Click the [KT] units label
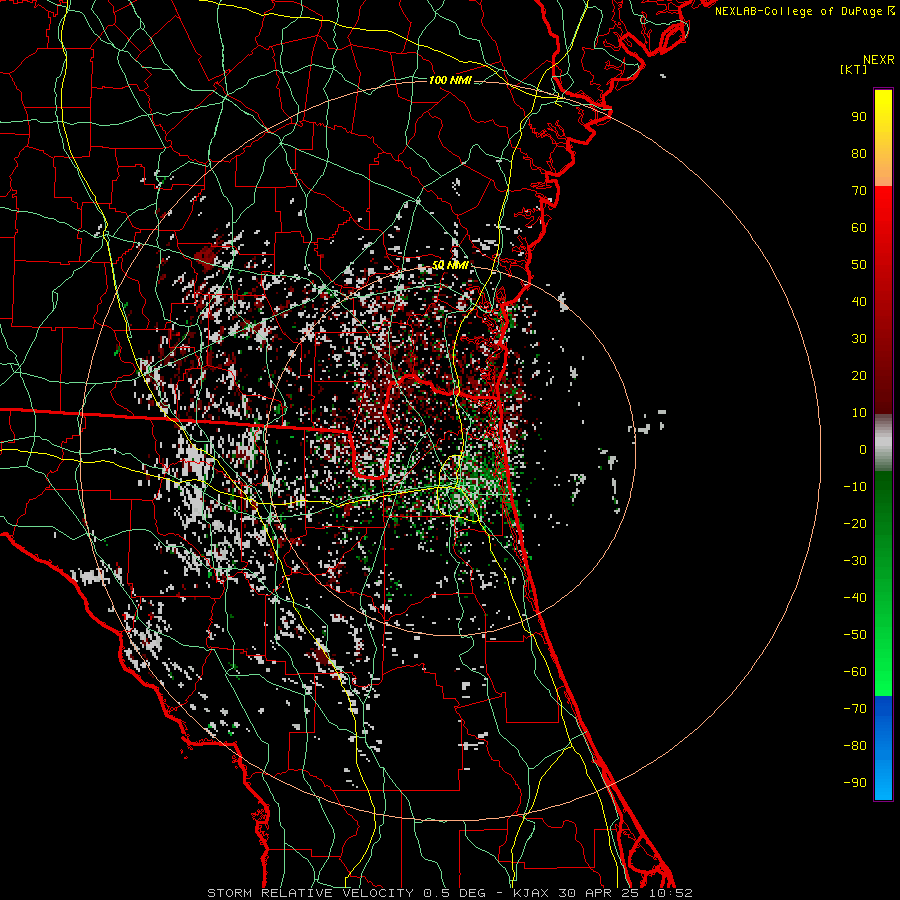The height and width of the screenshot is (900, 900). click(x=854, y=69)
